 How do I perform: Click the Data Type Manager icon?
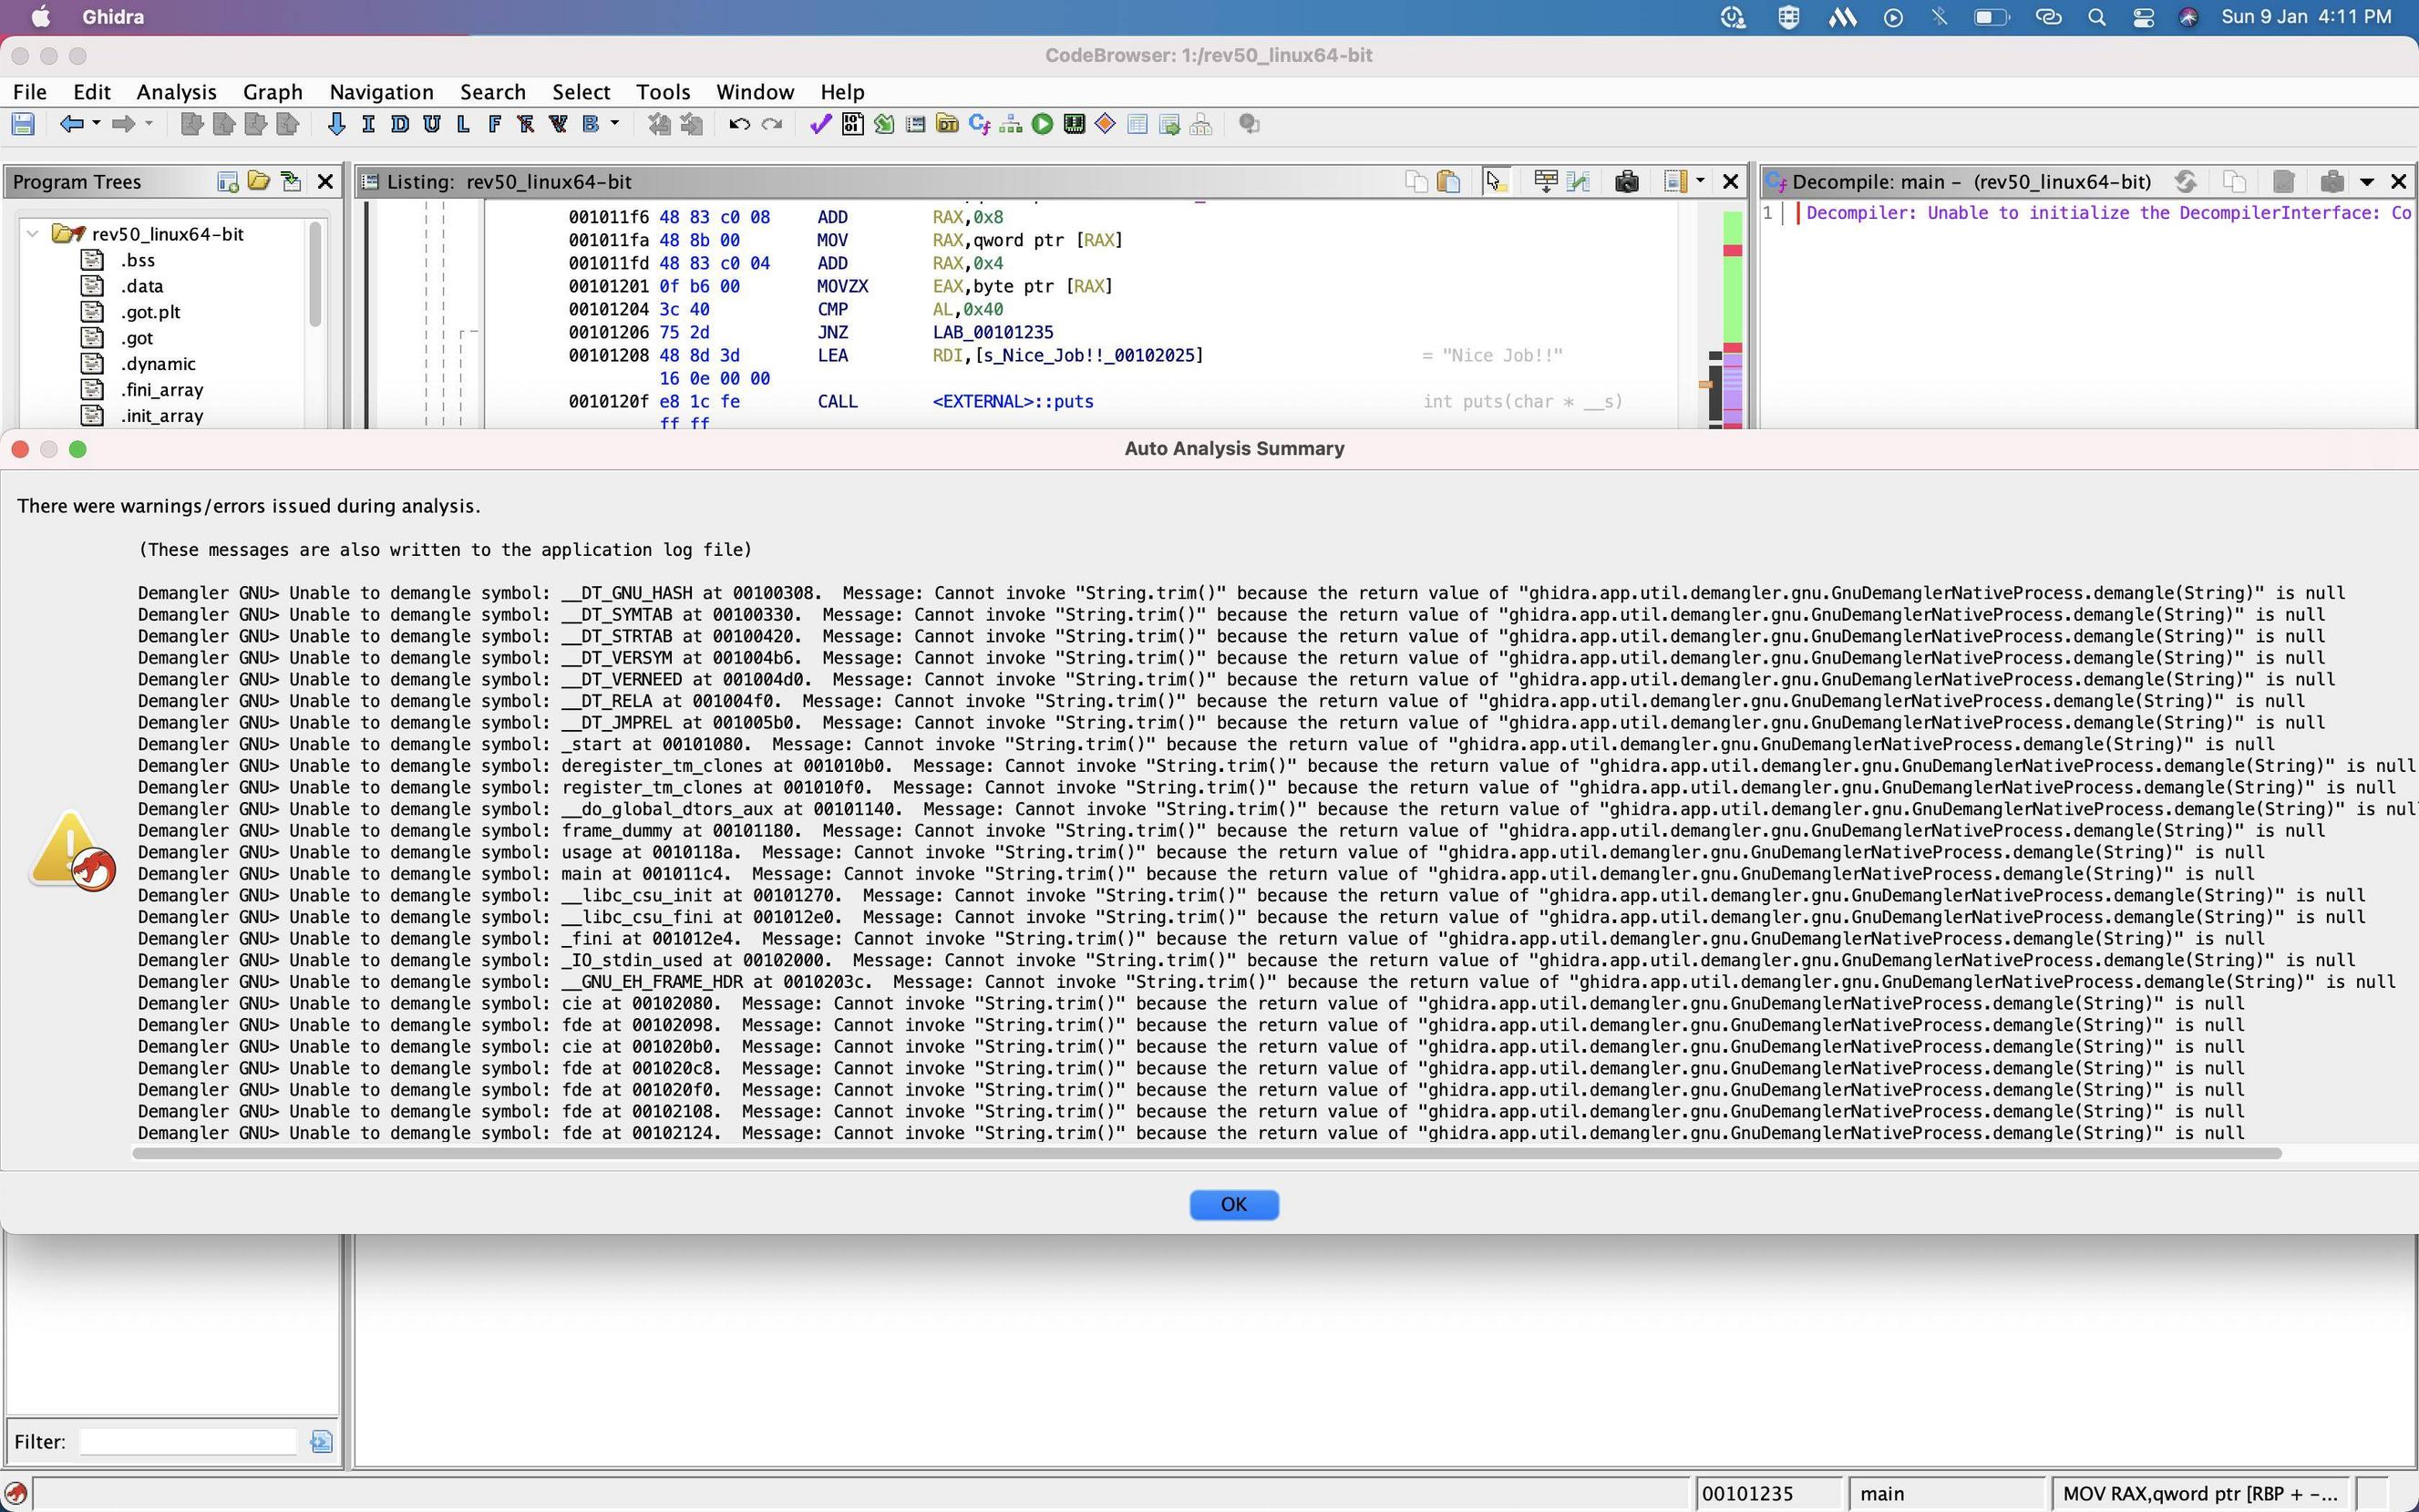click(x=947, y=124)
